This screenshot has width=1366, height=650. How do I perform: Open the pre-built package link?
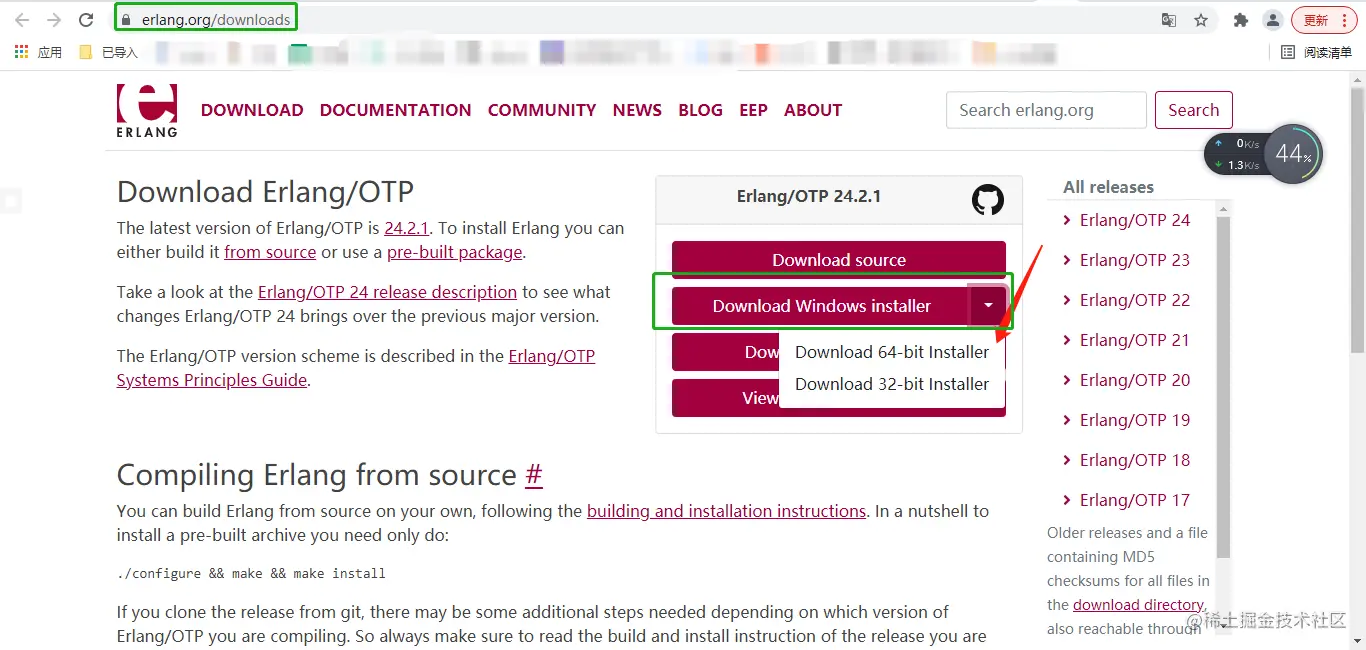(x=455, y=252)
